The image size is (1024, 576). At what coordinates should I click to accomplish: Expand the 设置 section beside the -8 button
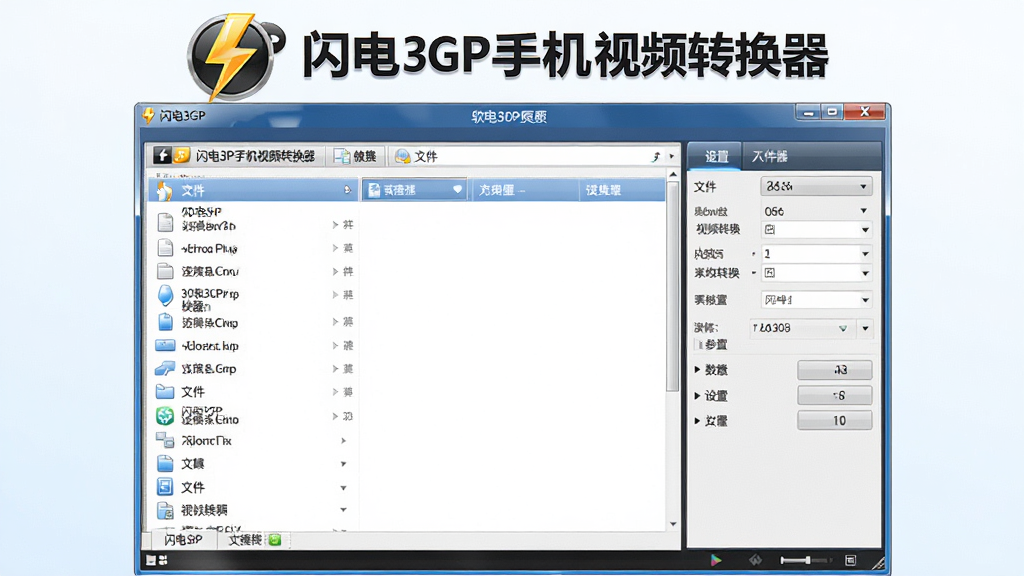coord(697,396)
